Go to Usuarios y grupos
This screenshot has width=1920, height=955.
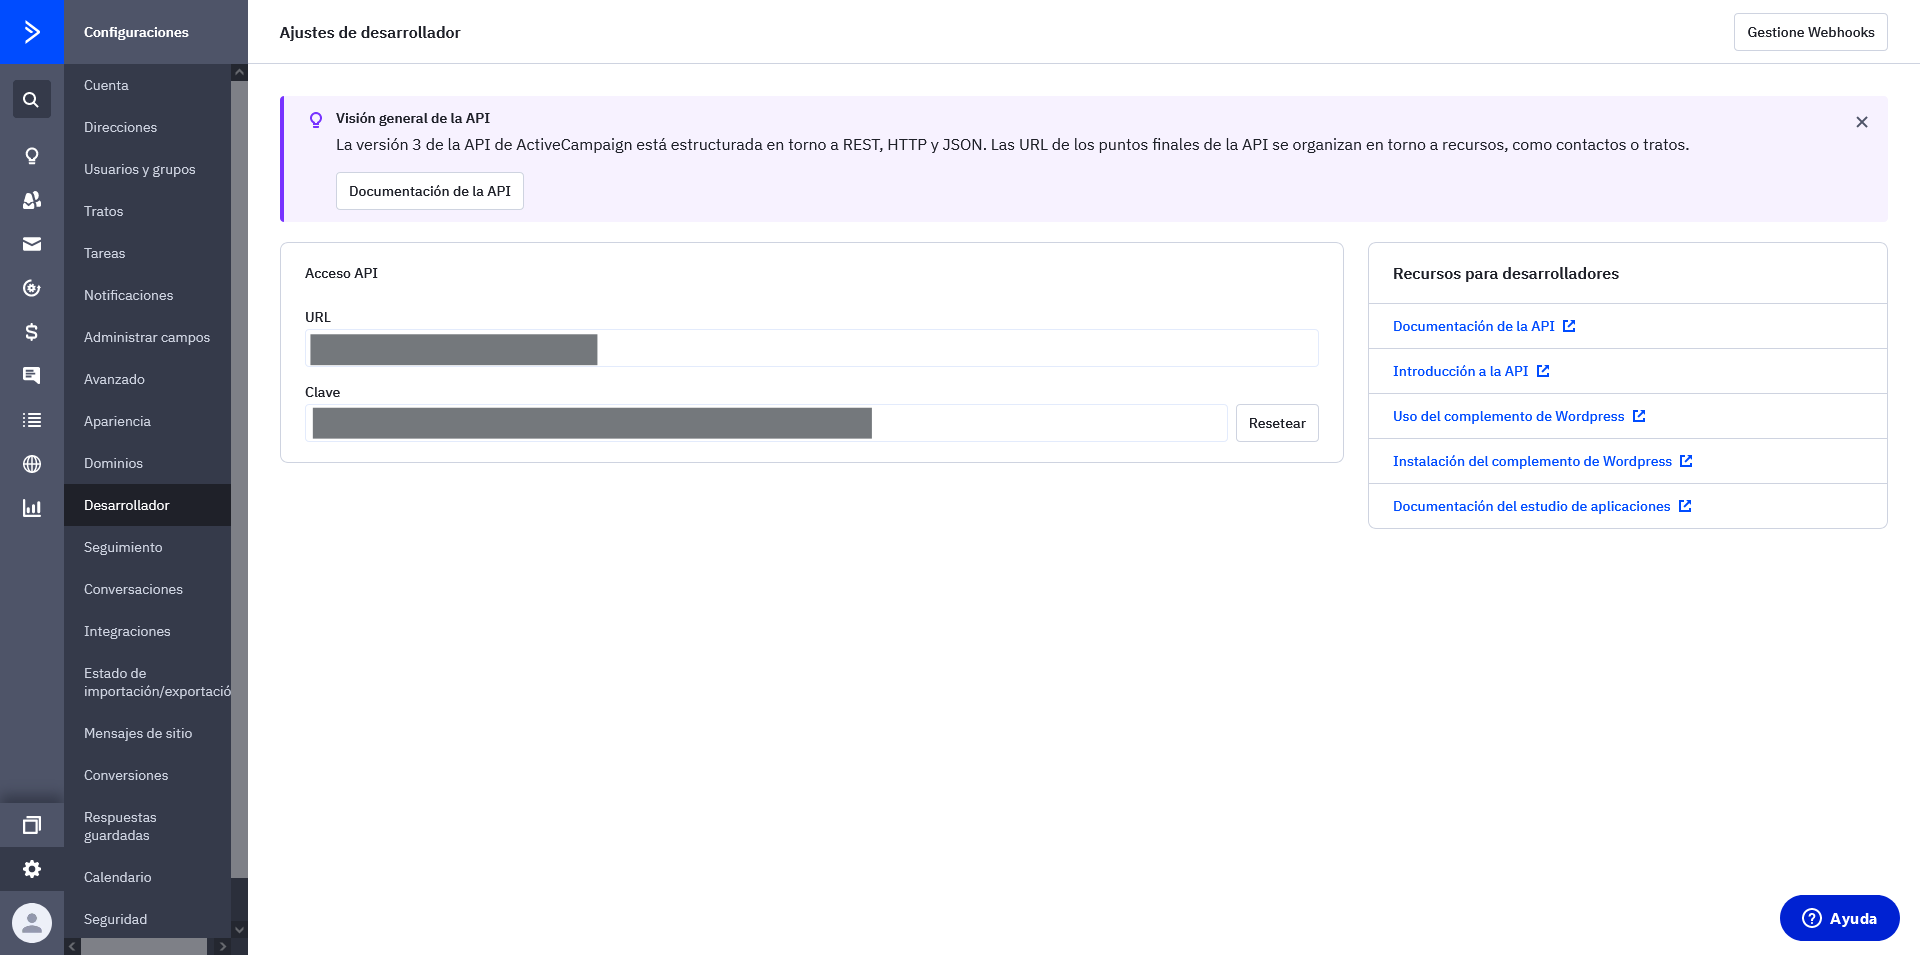click(x=147, y=169)
